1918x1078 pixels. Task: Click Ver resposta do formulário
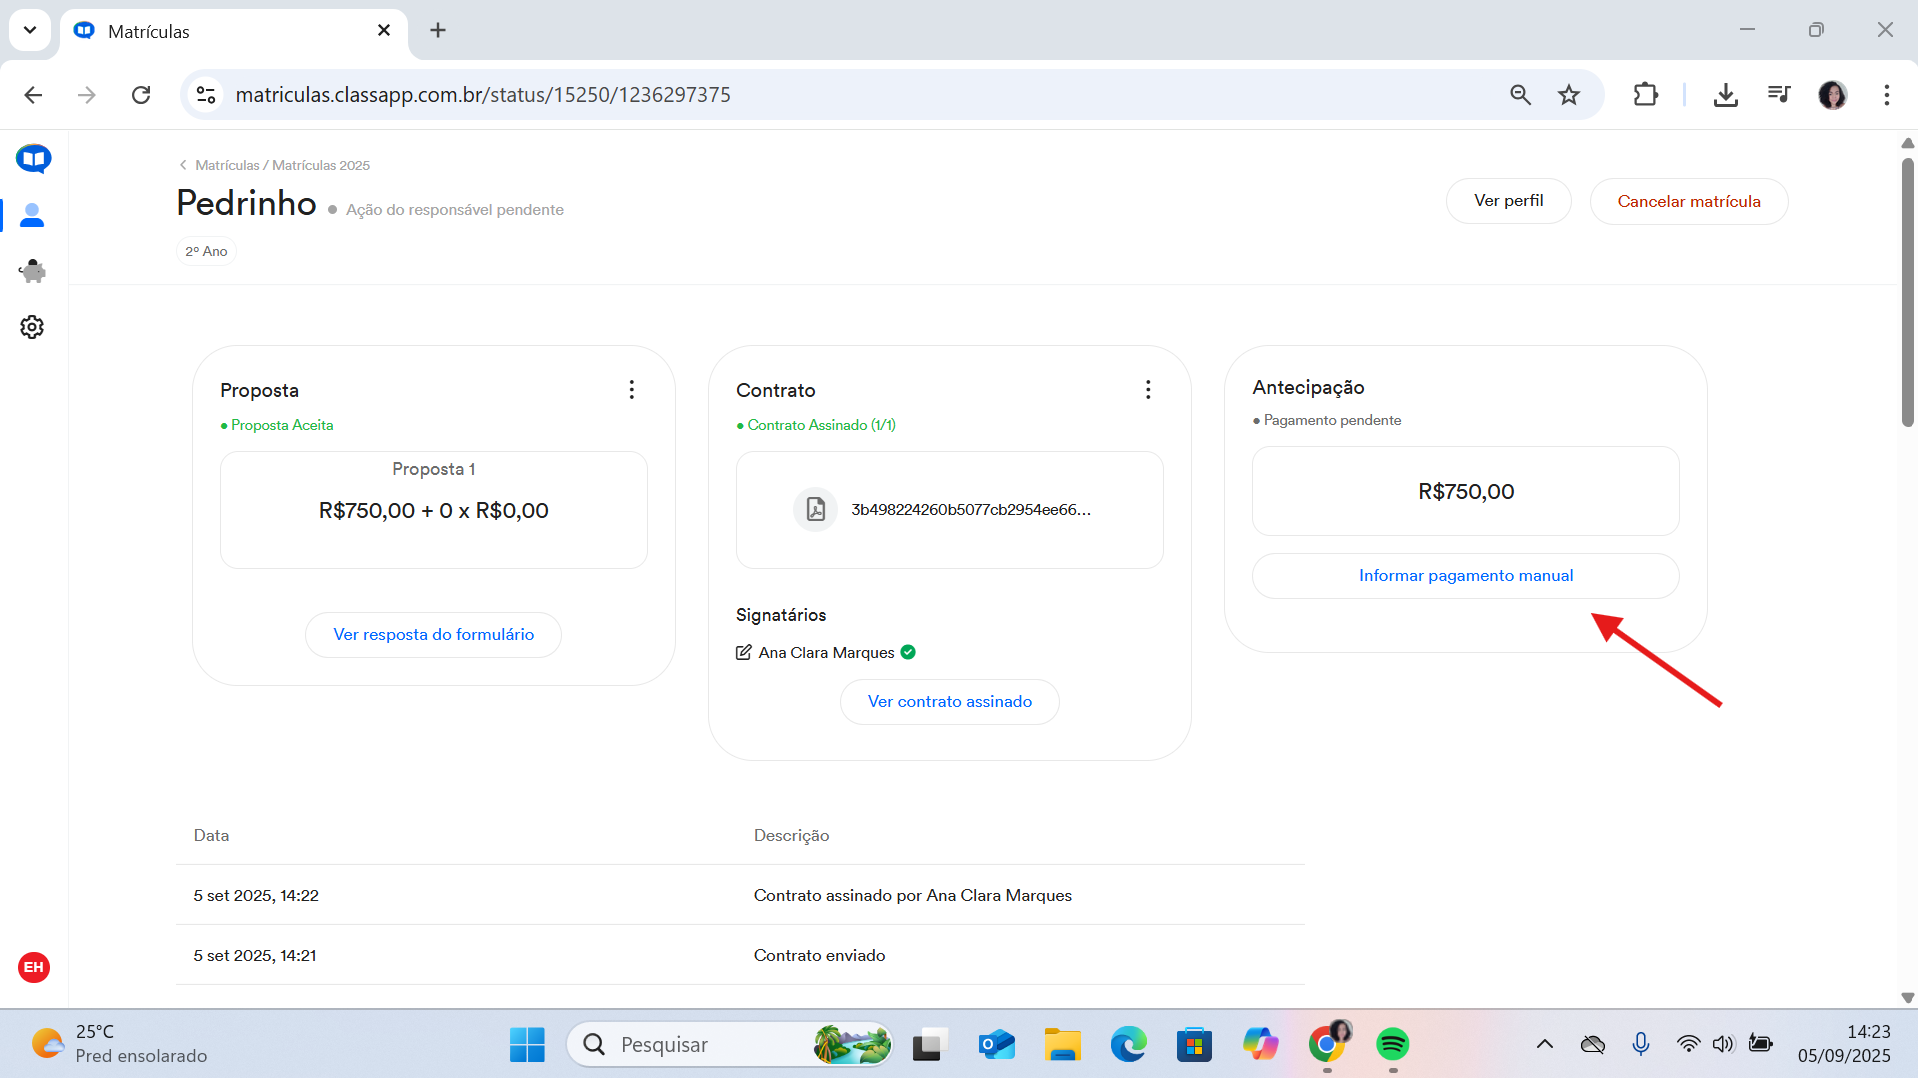[x=433, y=635]
